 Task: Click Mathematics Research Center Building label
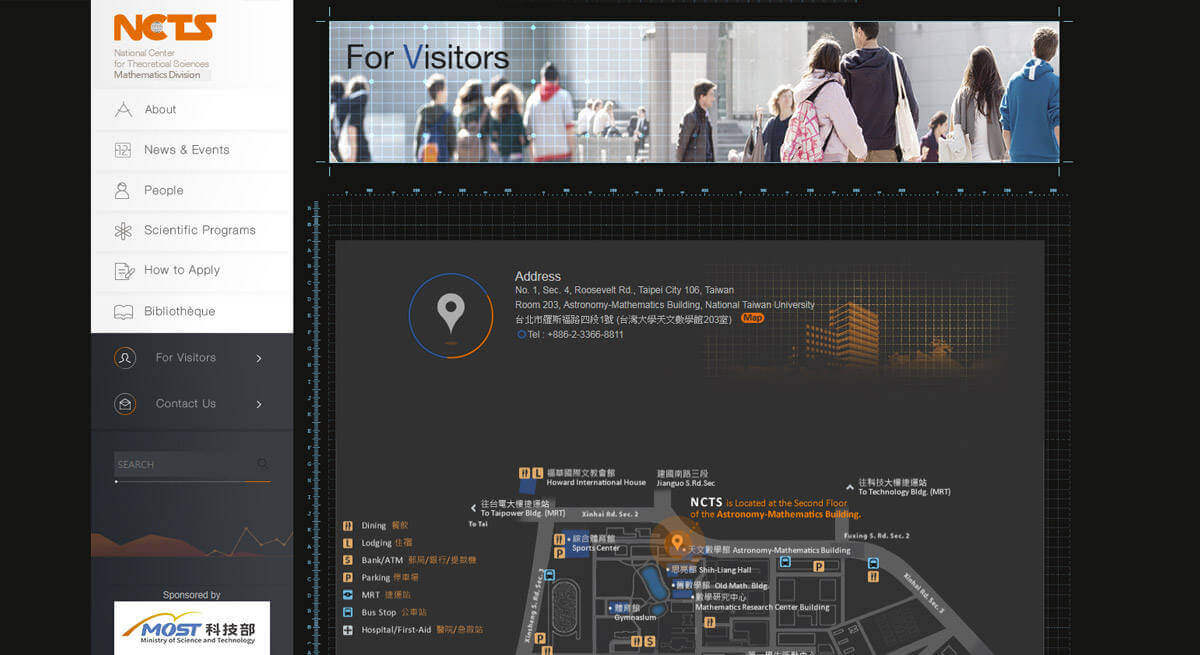(x=762, y=607)
